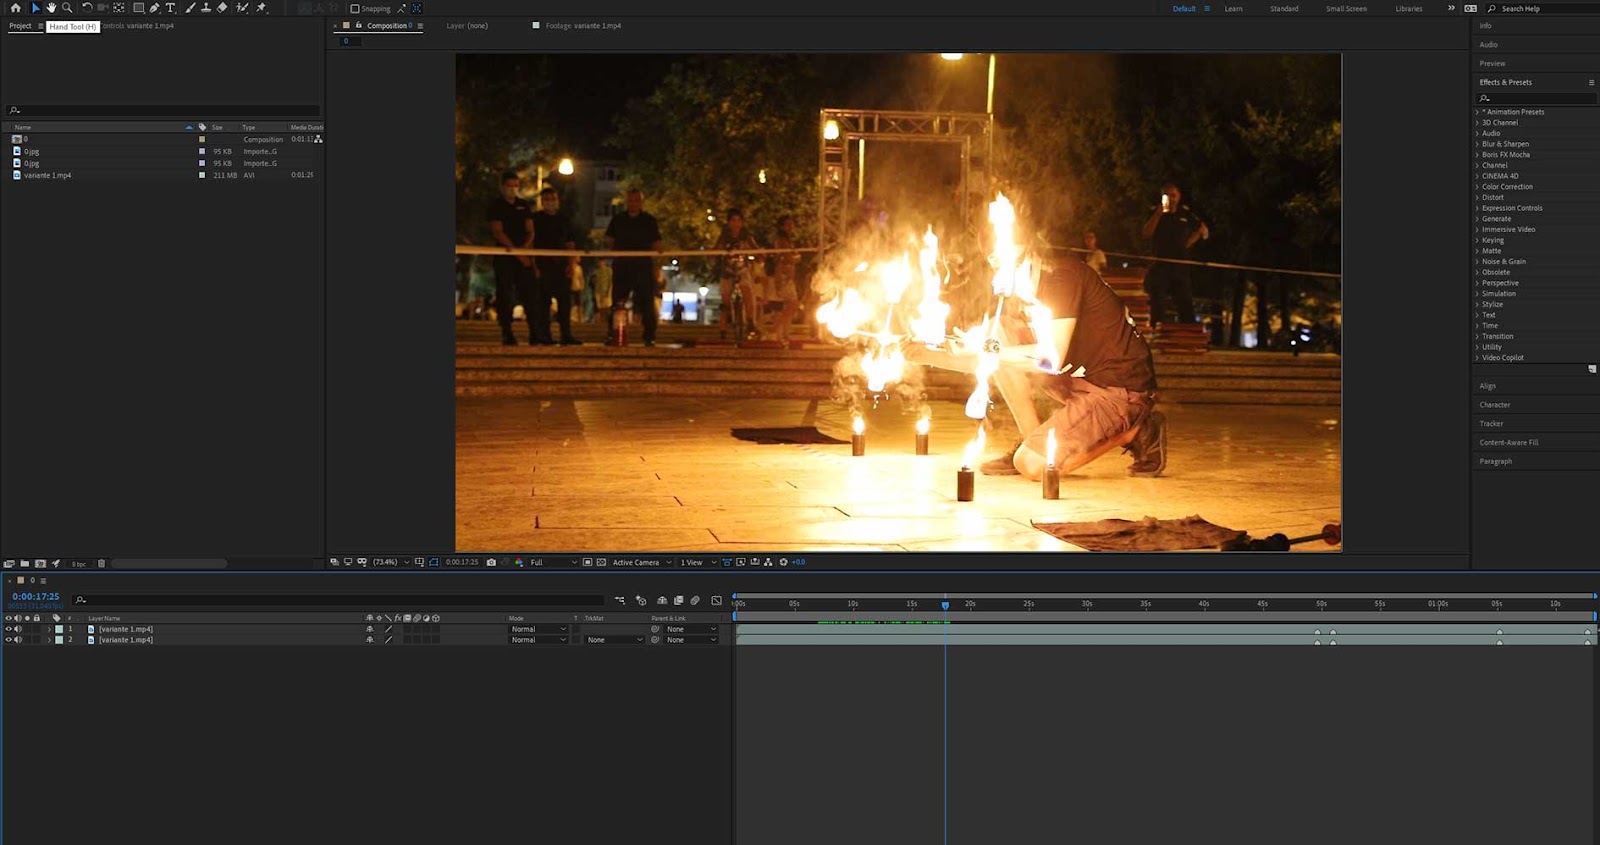
Task: Enable the Snapping checkbox
Action: point(355,9)
